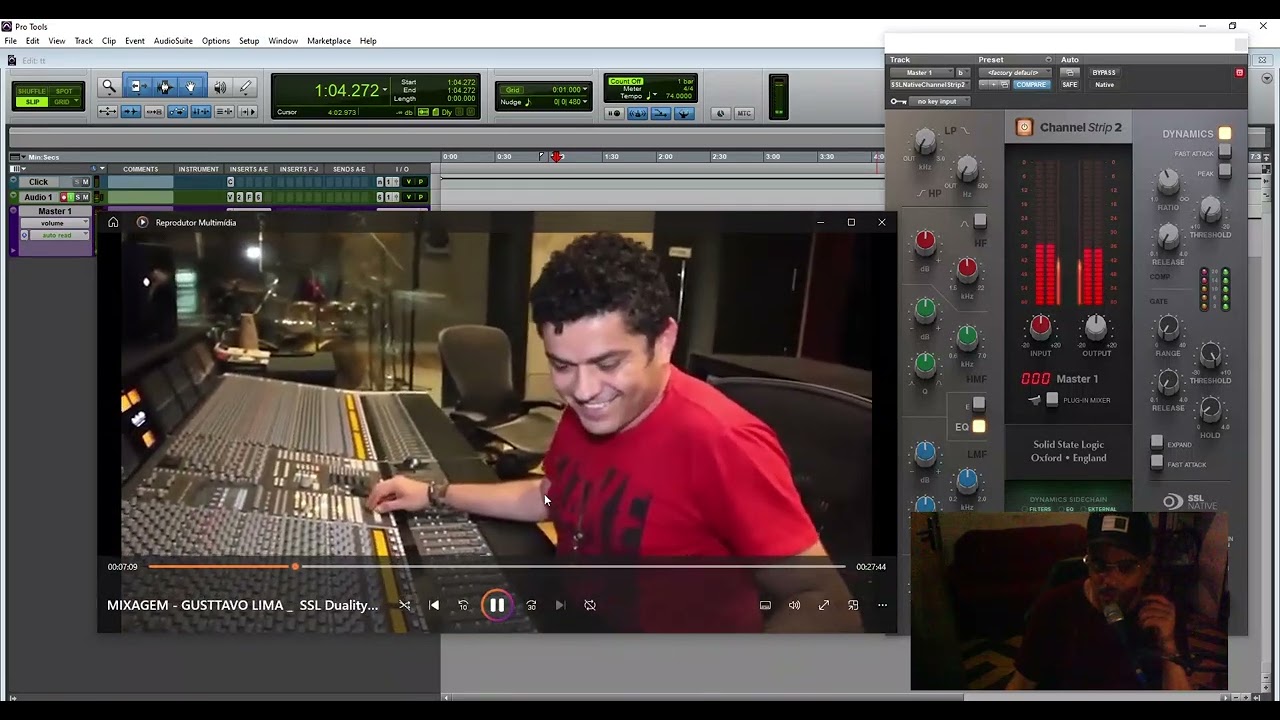
Task: Enable SPOT edit mode
Action: point(64,91)
